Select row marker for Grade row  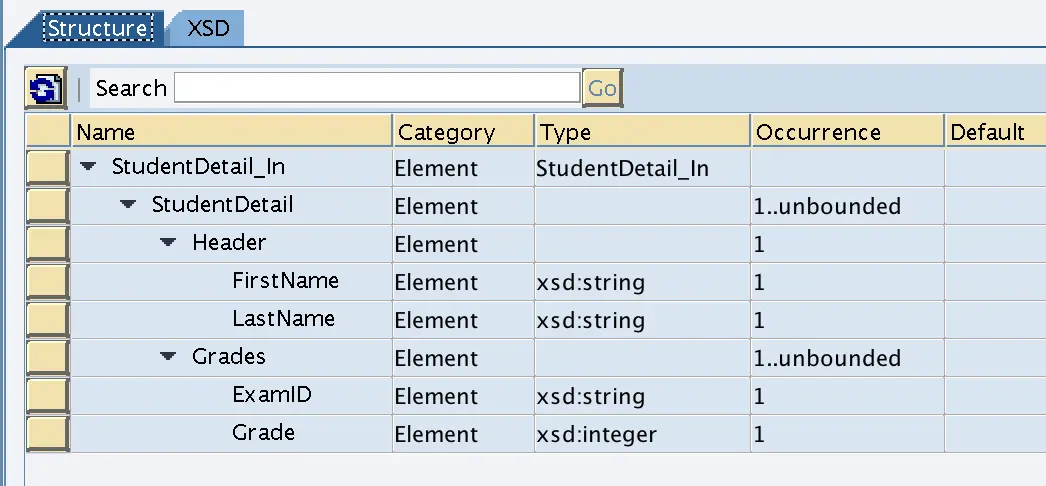[x=47, y=433]
